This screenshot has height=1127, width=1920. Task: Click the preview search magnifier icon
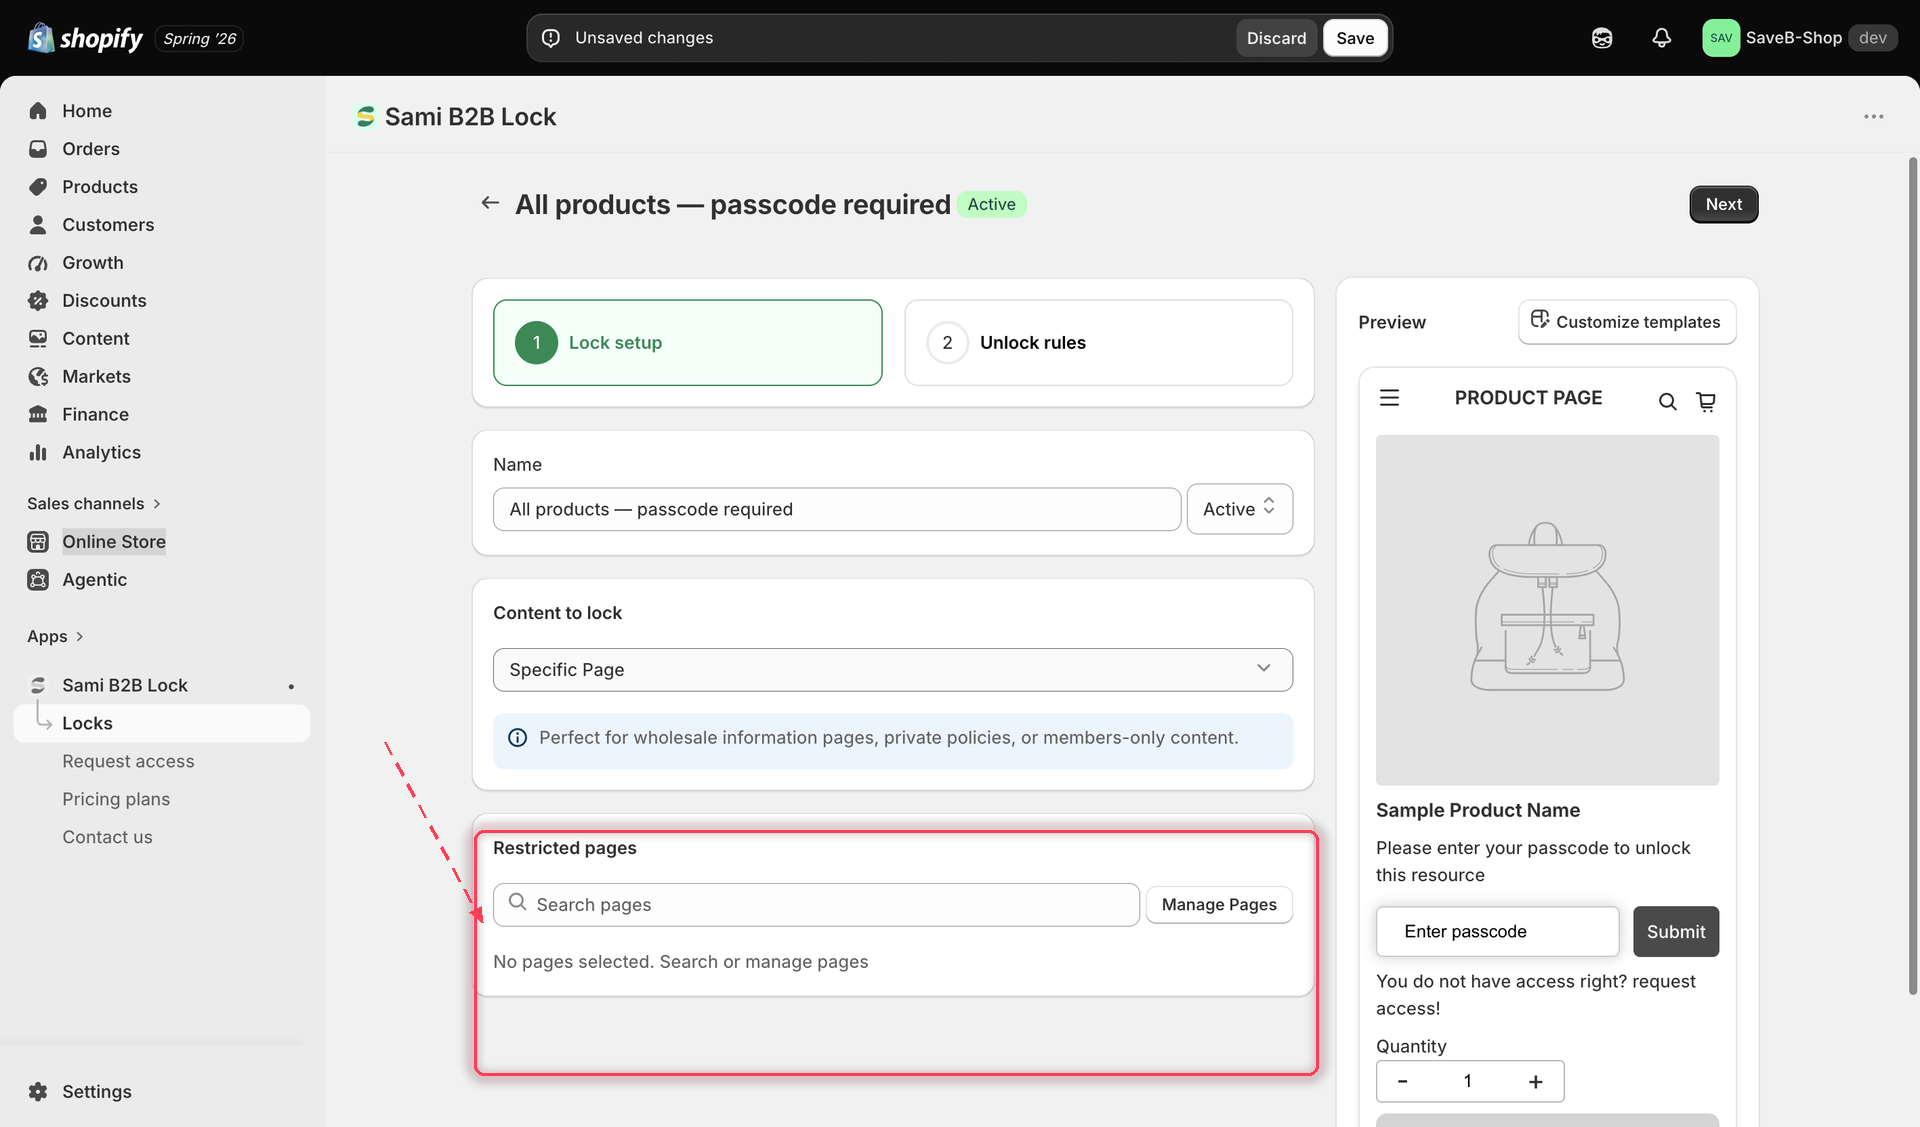click(1667, 402)
